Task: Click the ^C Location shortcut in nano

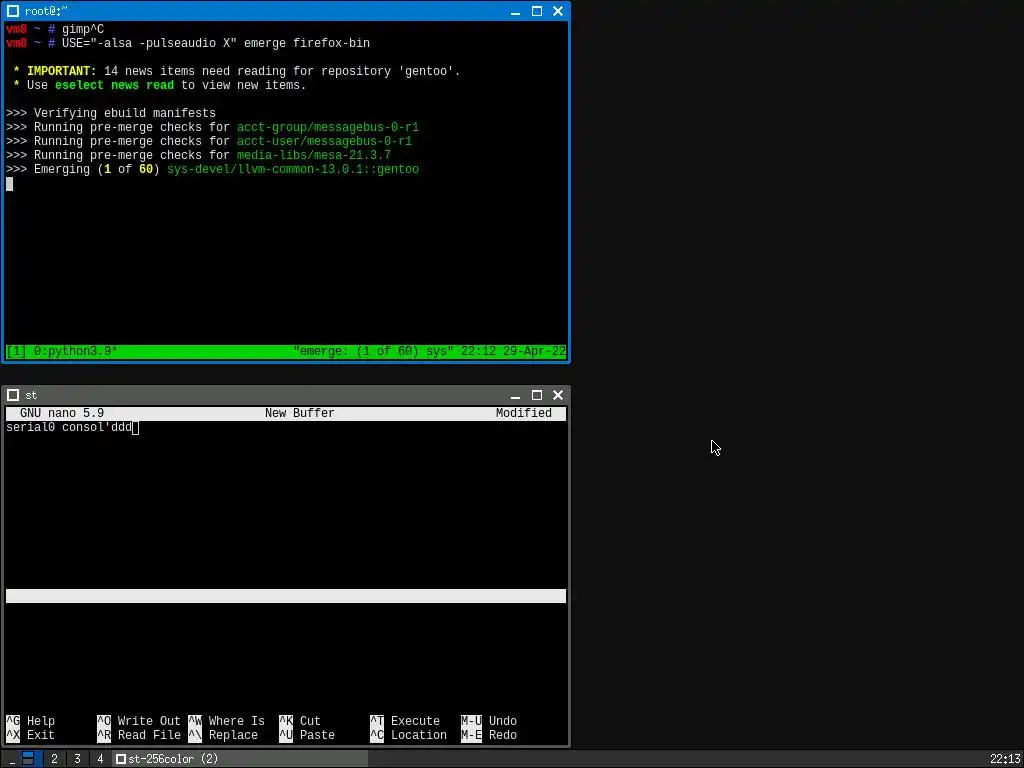Action: pyautogui.click(x=408, y=735)
